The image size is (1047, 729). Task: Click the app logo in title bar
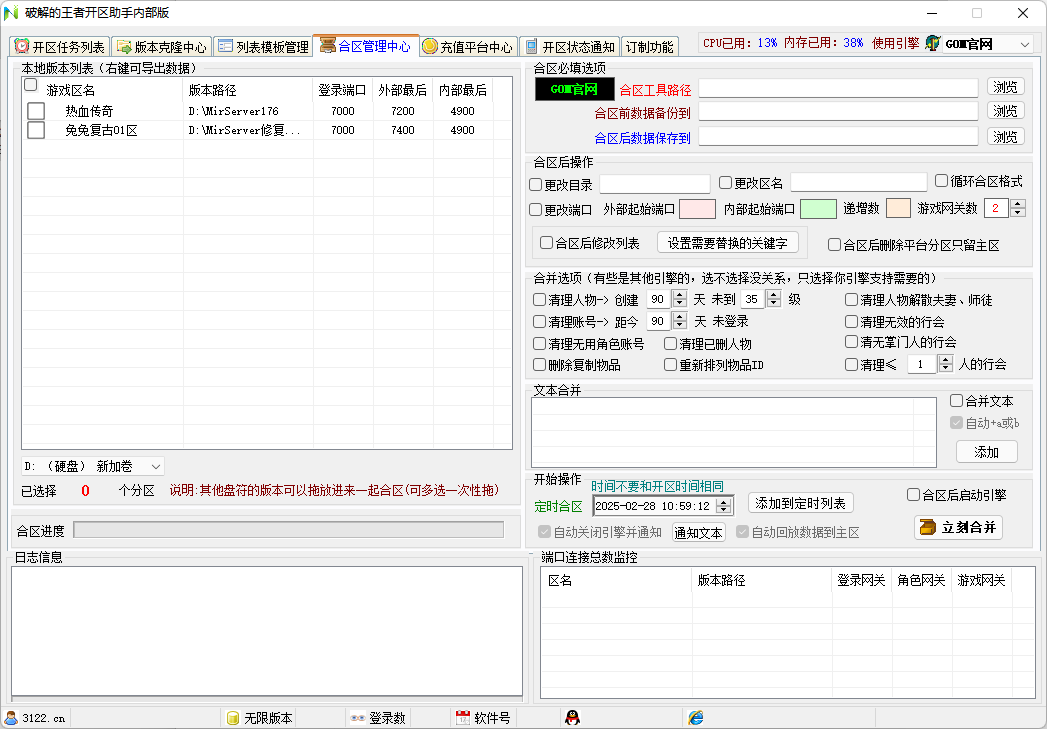coord(11,13)
